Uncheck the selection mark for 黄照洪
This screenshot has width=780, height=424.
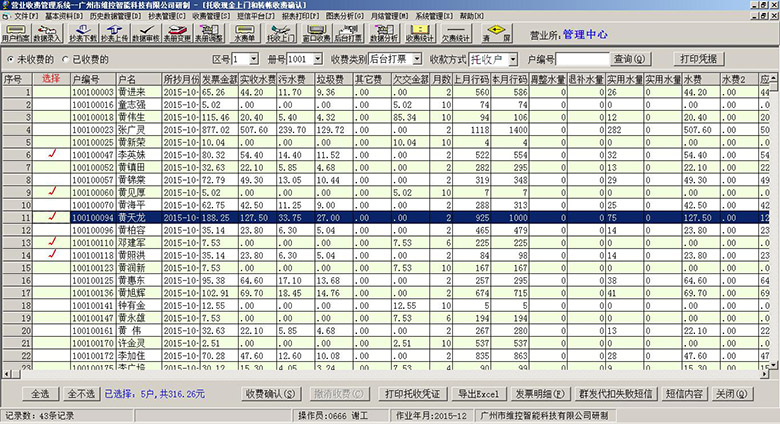(52, 255)
